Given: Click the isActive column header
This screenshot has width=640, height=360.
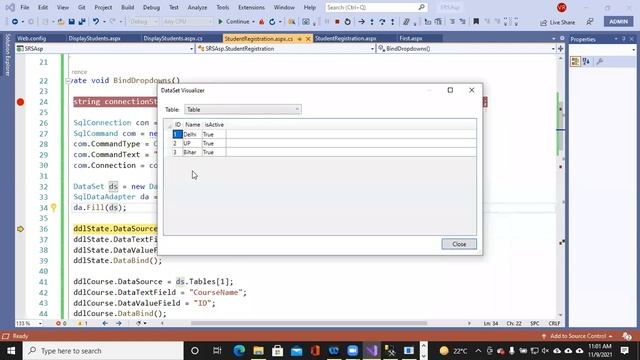Looking at the screenshot, I should pyautogui.click(x=214, y=124).
